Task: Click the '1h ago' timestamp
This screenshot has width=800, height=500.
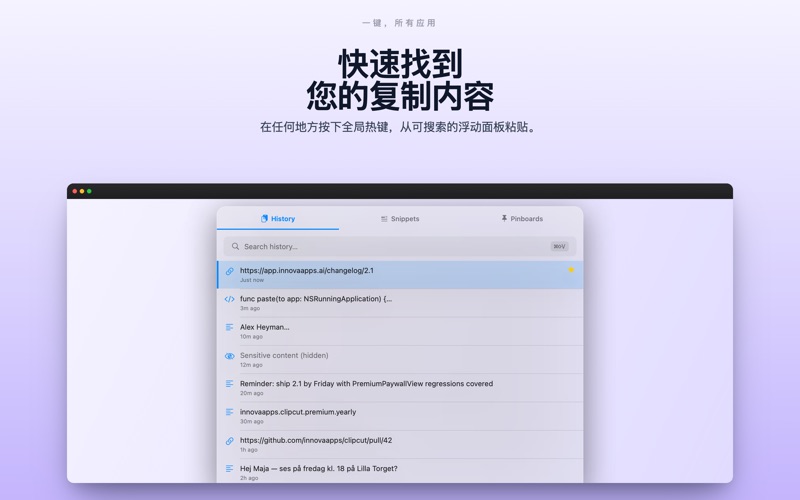Action: 249,450
